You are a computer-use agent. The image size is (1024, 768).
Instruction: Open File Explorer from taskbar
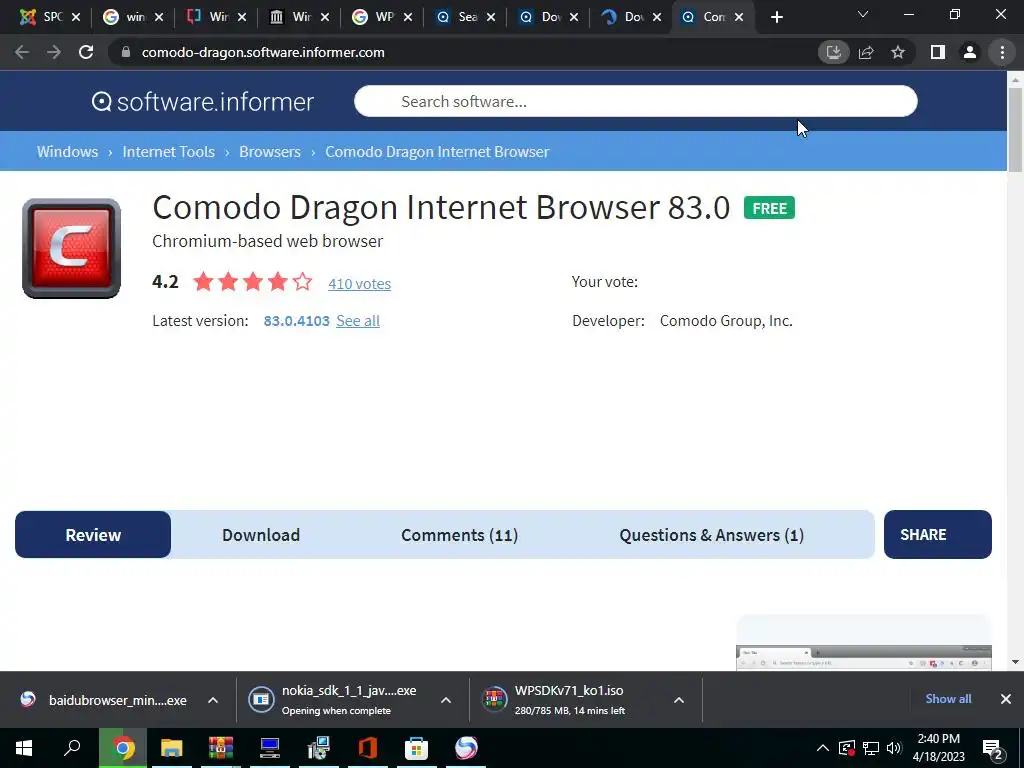(x=172, y=748)
